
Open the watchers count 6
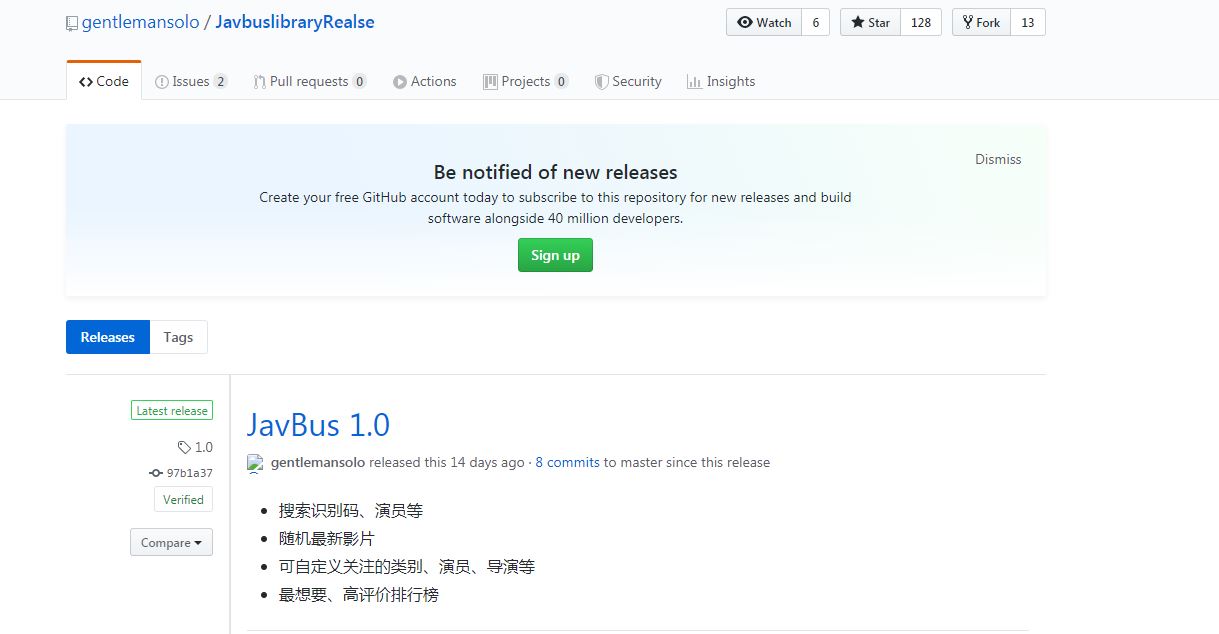pos(816,22)
